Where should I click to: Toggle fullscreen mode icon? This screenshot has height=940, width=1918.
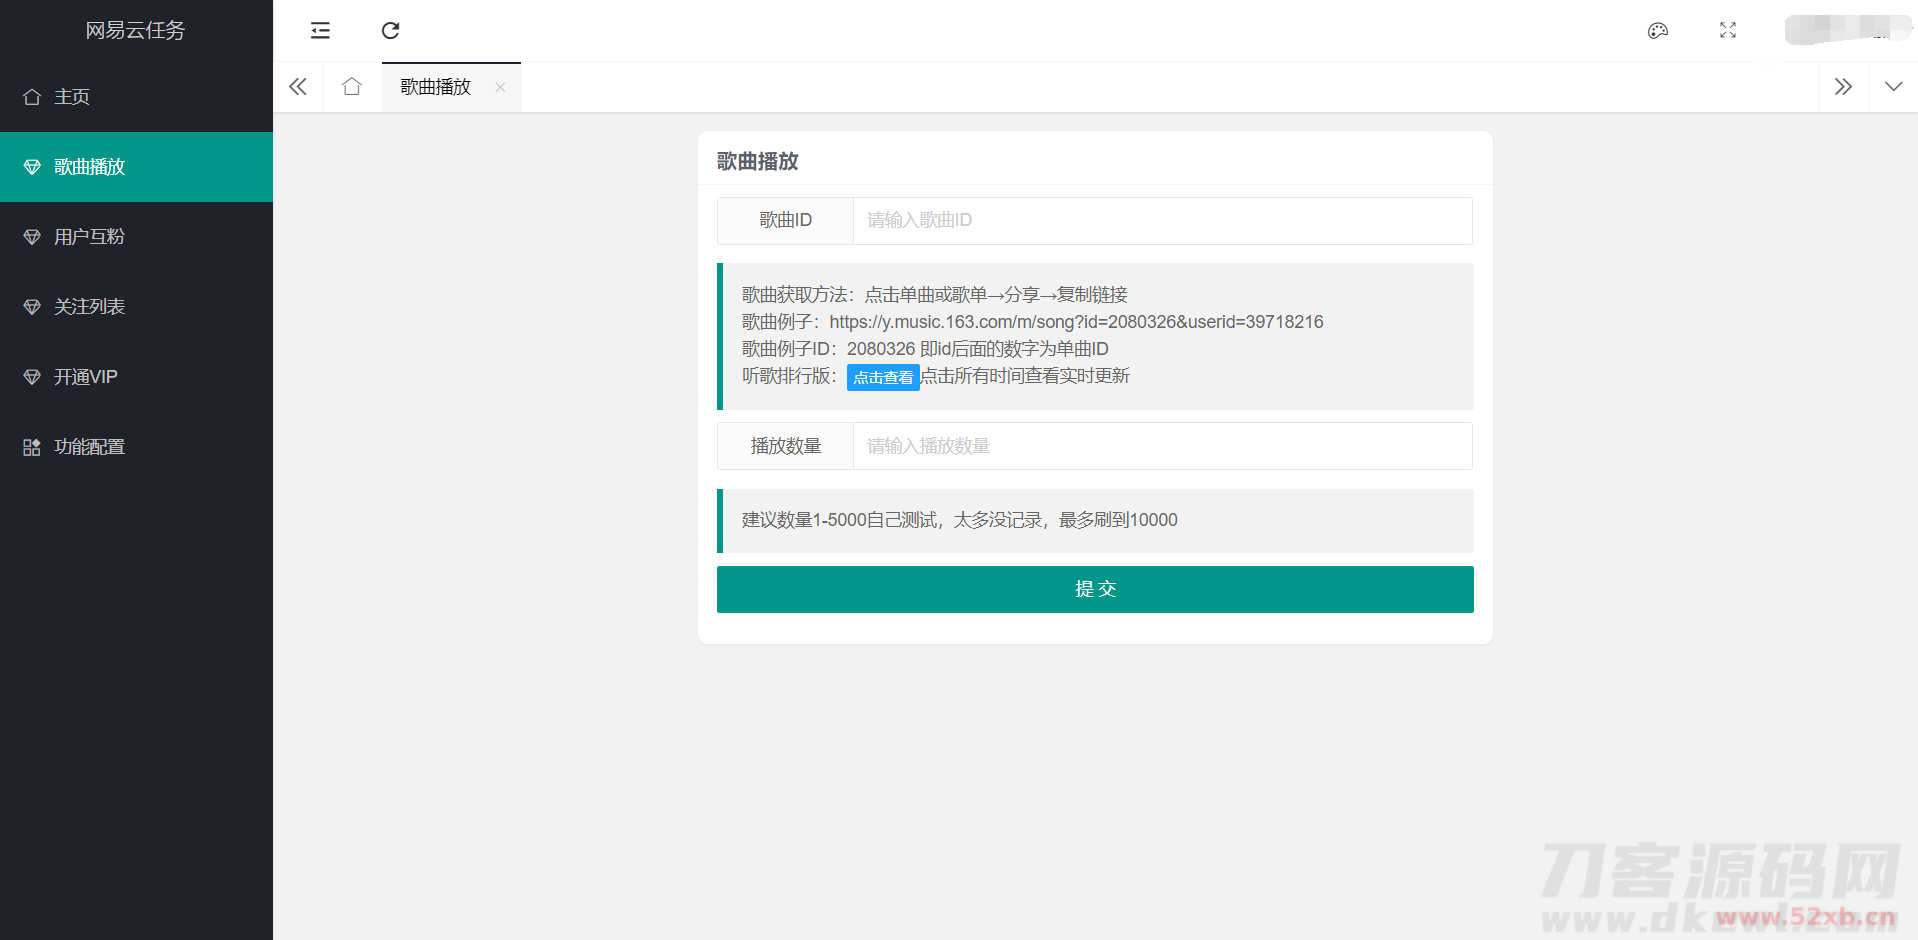click(x=1727, y=31)
